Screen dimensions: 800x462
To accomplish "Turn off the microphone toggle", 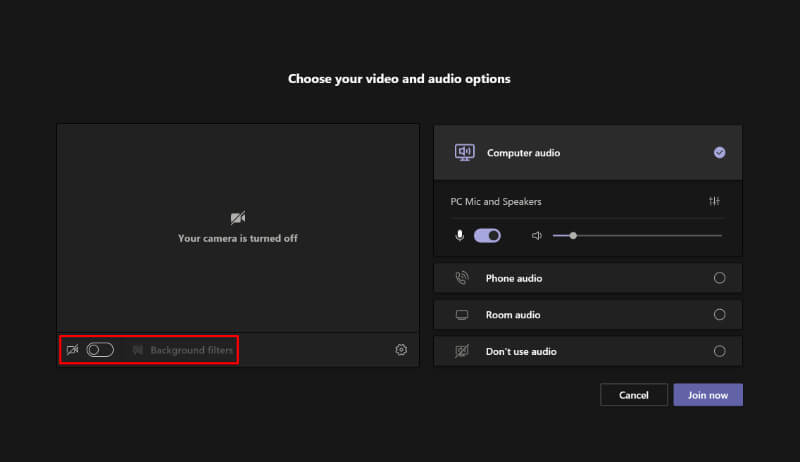I will pyautogui.click(x=487, y=235).
